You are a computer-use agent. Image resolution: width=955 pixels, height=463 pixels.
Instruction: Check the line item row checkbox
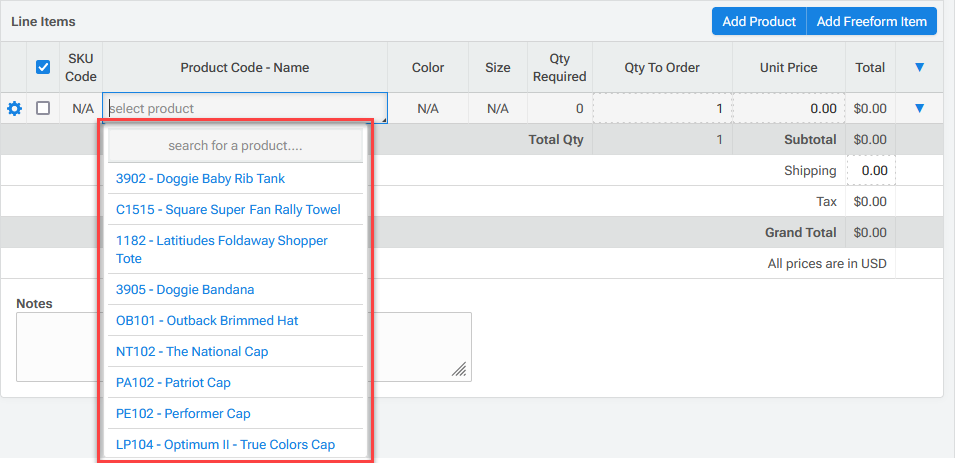[x=43, y=108]
